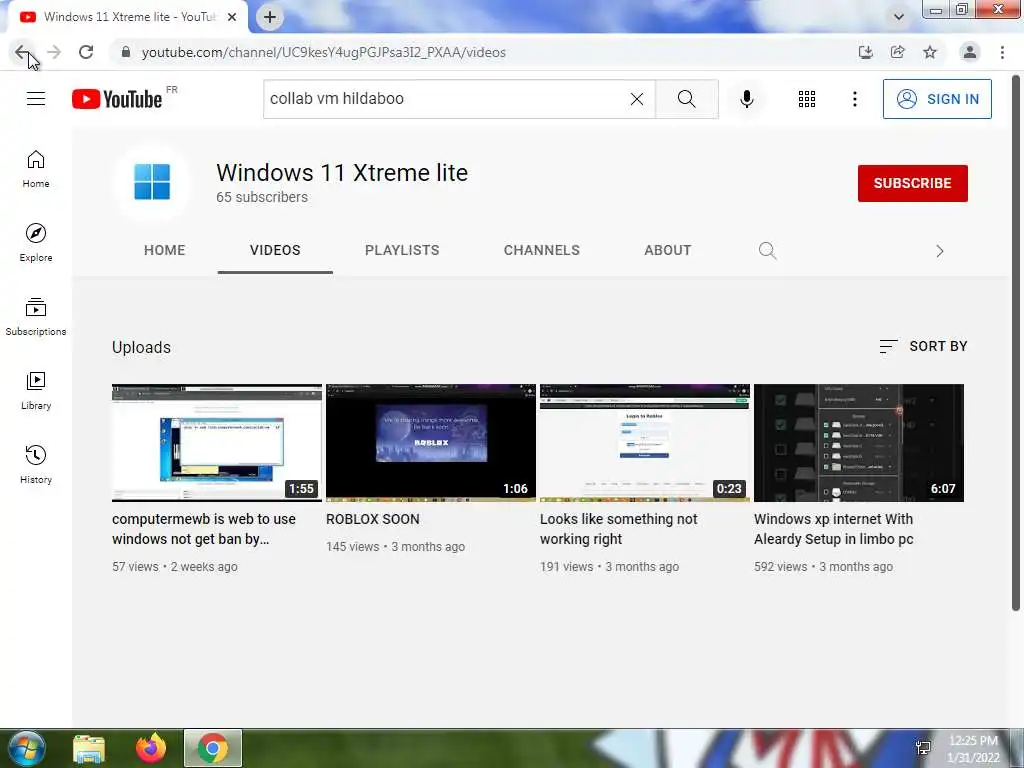Play the 0:23 video thumbnail
Screen dimensions: 1024x768
[x=645, y=443]
